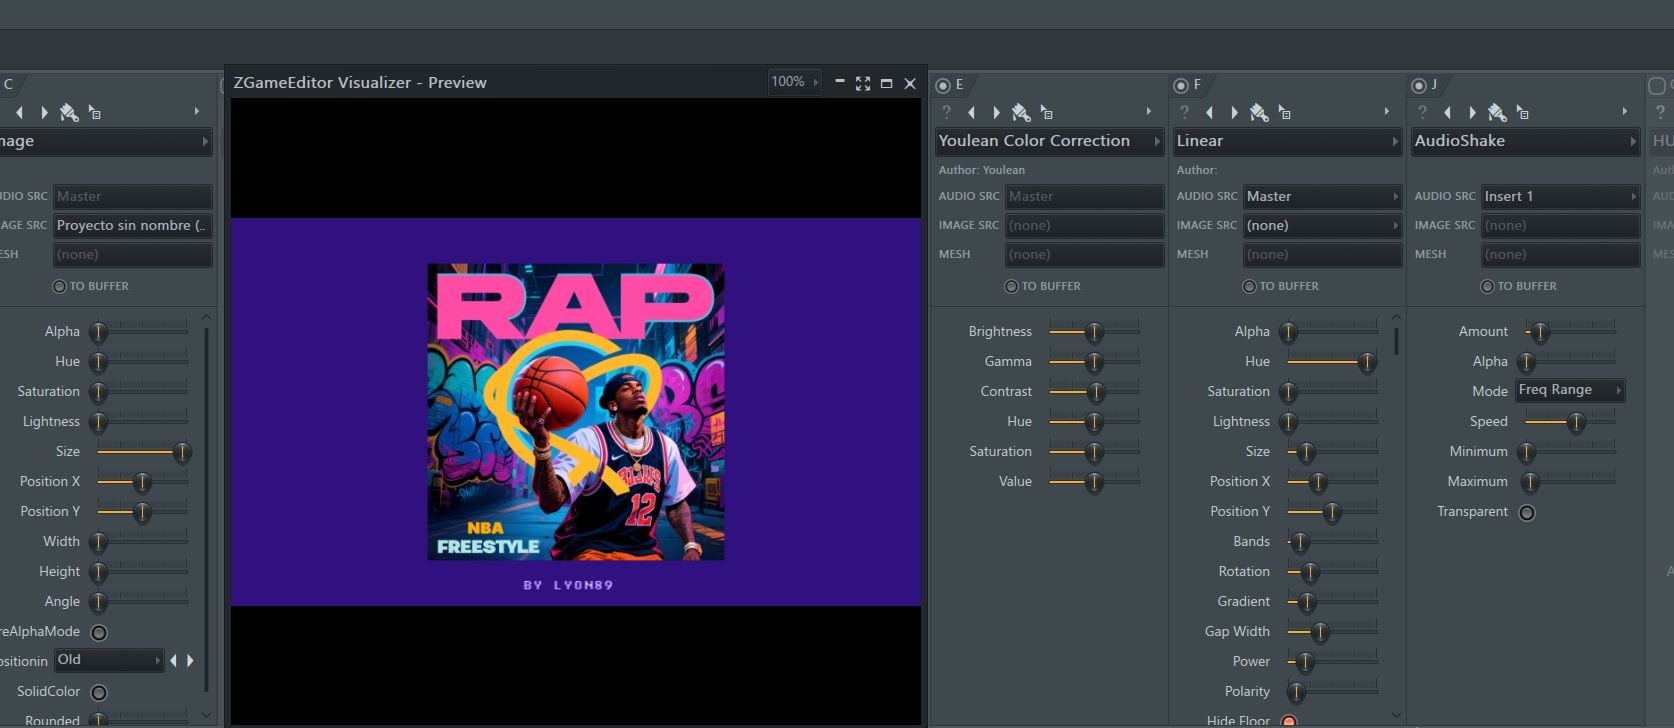1674x728 pixels.
Task: Select previous effect in layer J
Action: (x=1447, y=112)
